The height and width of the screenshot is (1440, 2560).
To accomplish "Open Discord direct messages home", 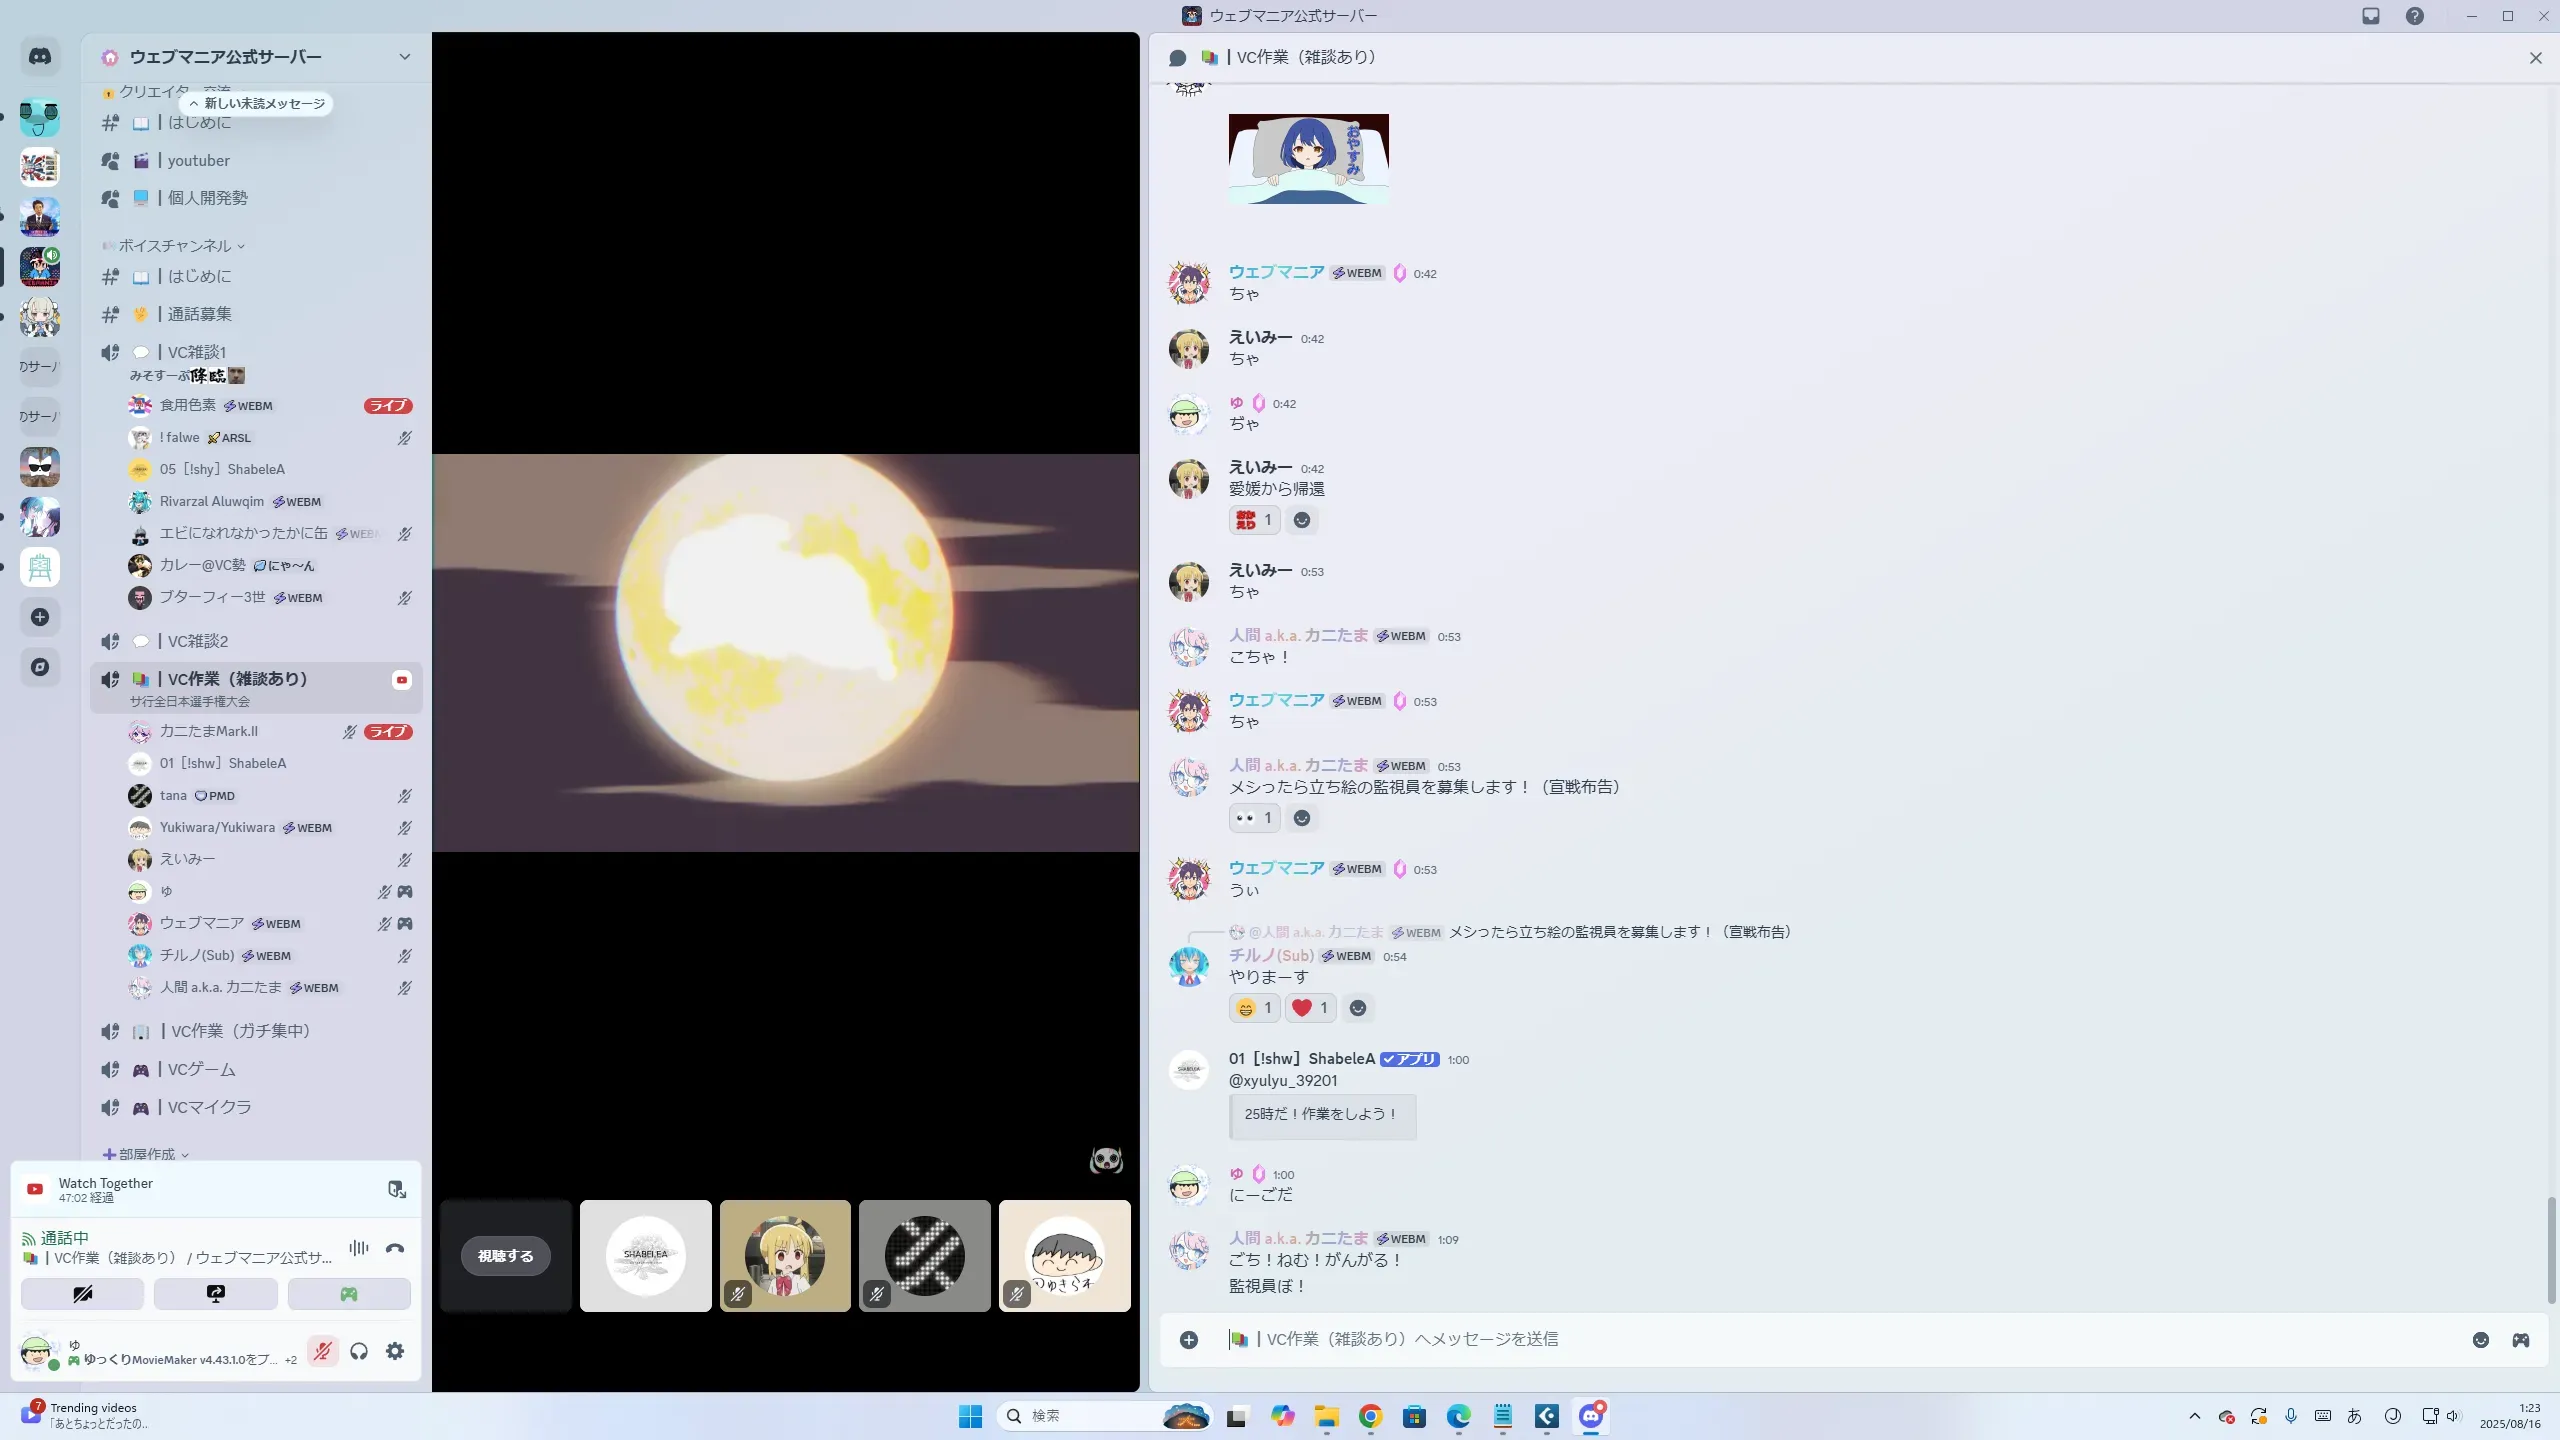I will point(40,57).
